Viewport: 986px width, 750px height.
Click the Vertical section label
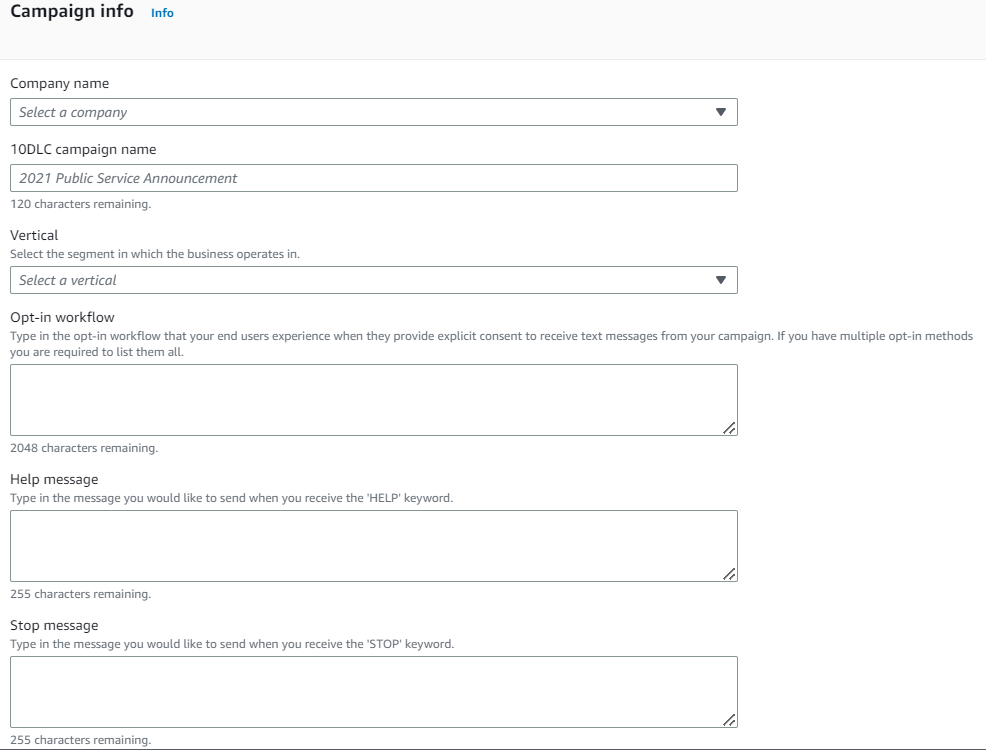[x=33, y=234]
